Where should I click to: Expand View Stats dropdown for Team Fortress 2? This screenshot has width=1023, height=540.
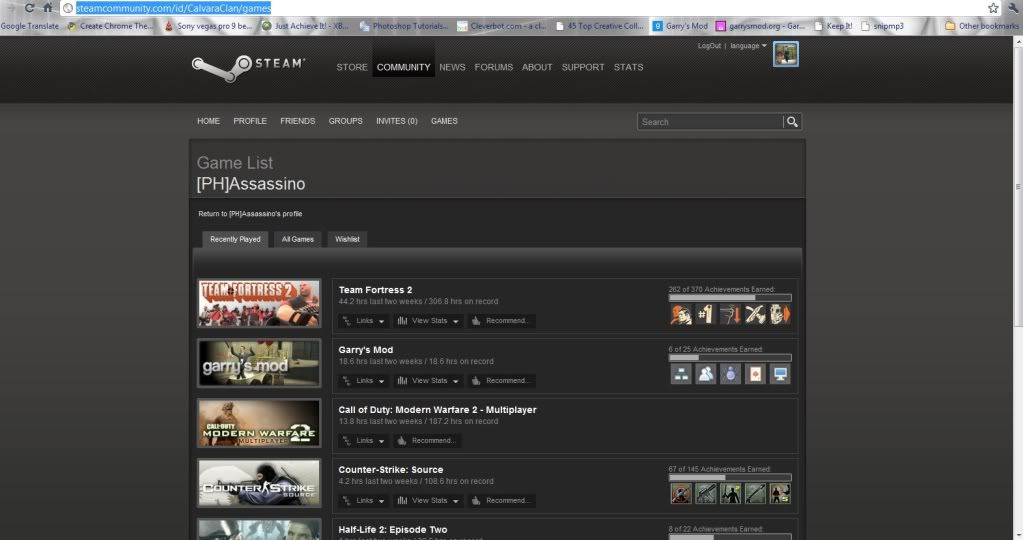[x=428, y=321]
